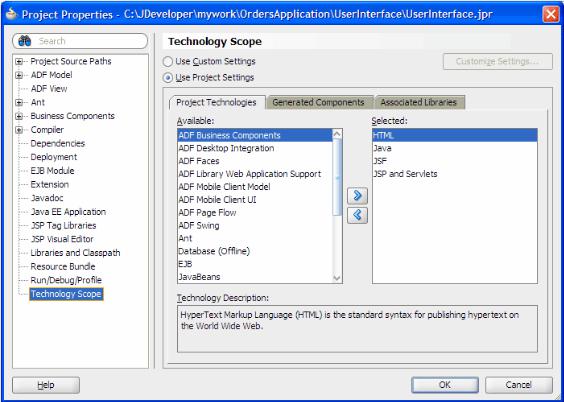
Task: Select ADF Library Web Application Support
Action: point(255,174)
